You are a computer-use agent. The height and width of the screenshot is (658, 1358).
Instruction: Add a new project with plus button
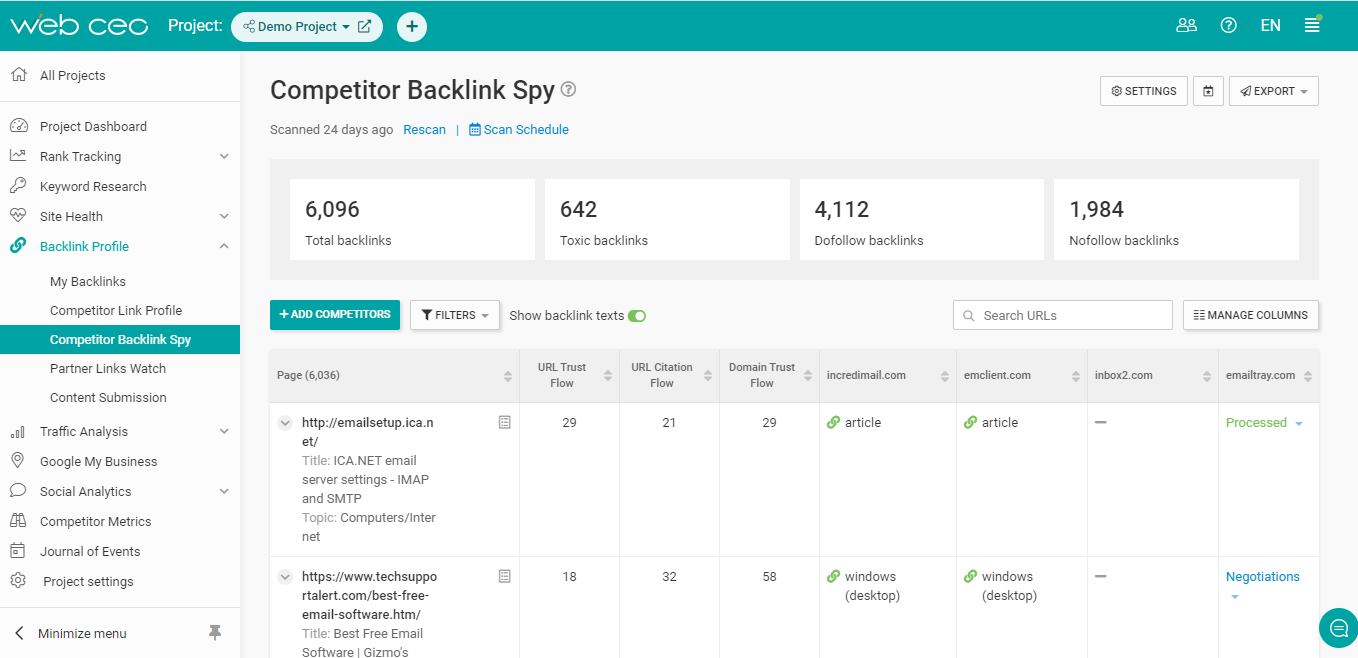tap(412, 27)
